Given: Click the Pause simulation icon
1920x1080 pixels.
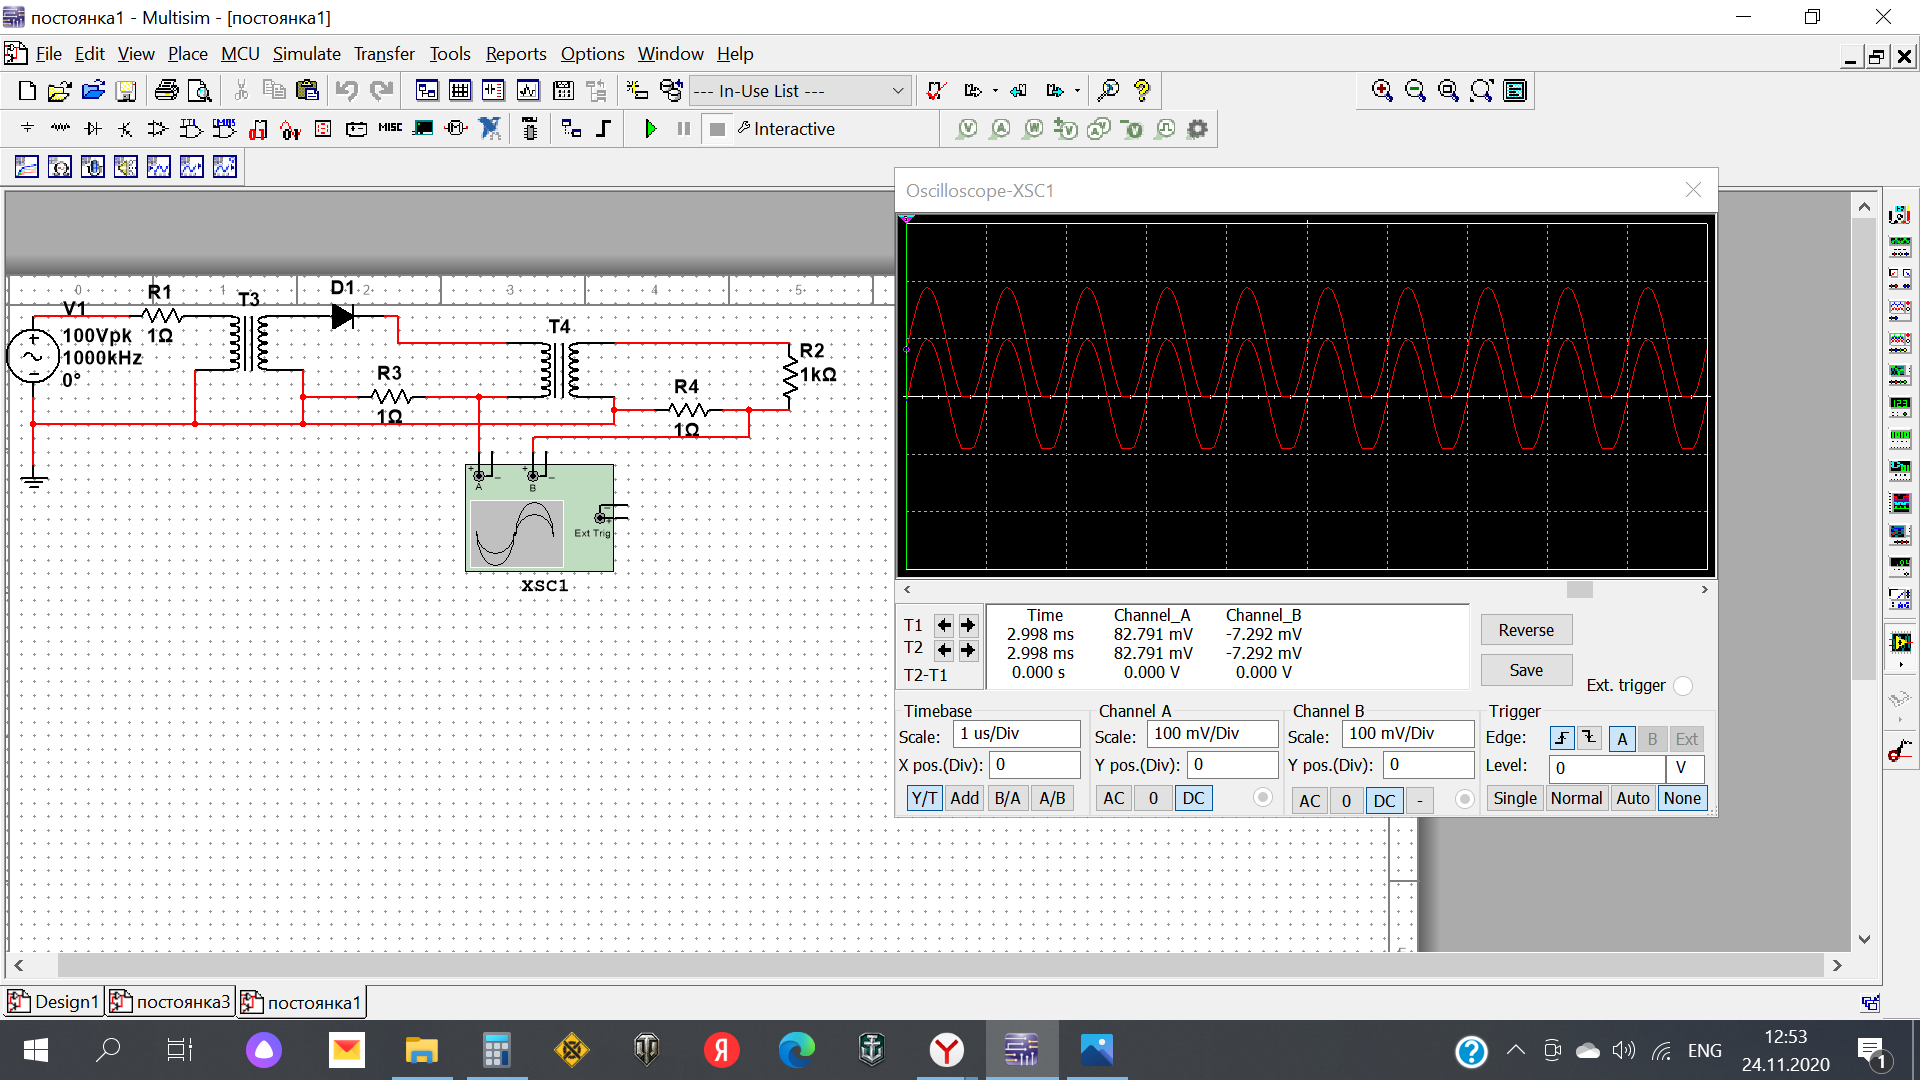Looking at the screenshot, I should click(x=684, y=129).
